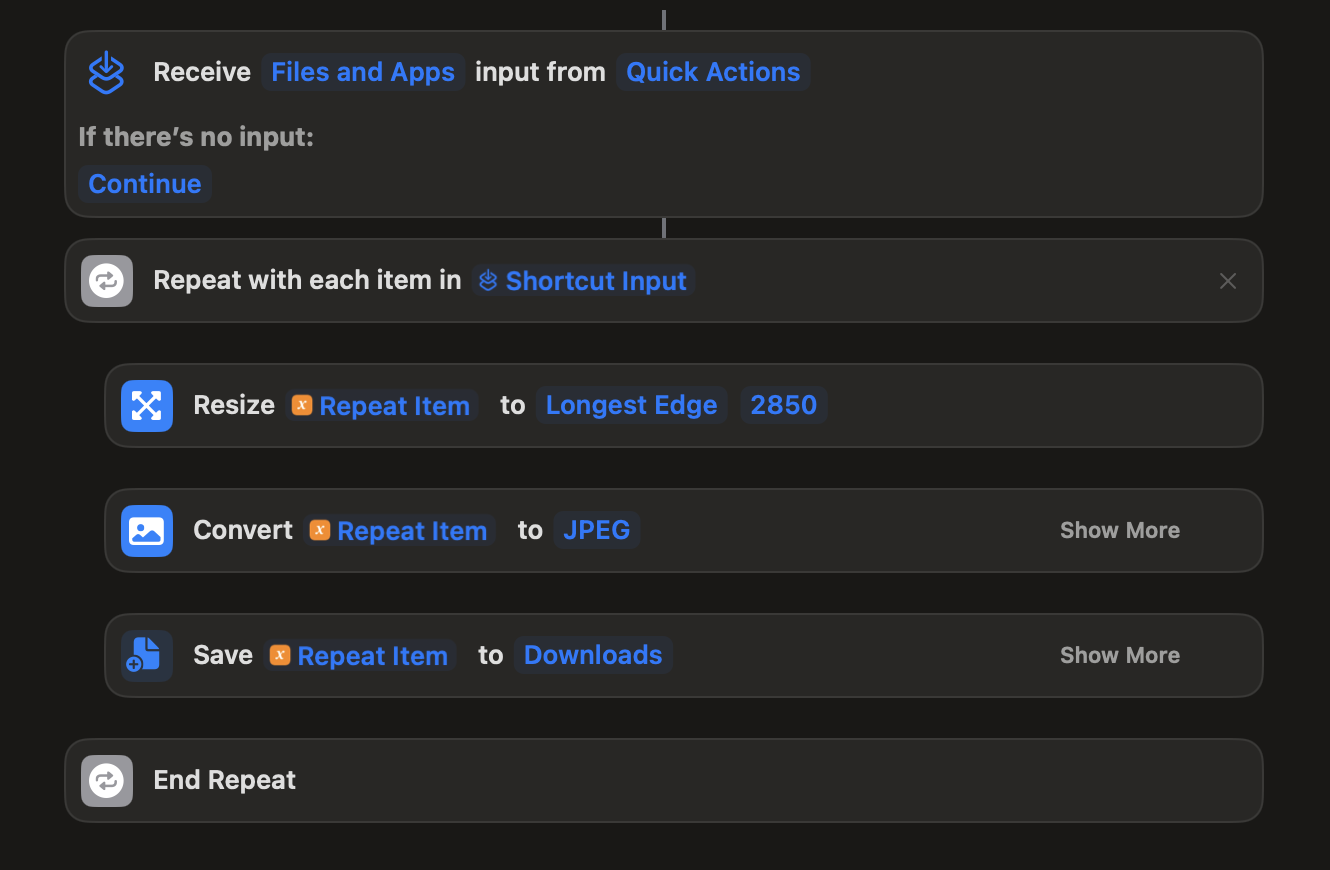Click the End Repeat loop icon

tap(106, 780)
